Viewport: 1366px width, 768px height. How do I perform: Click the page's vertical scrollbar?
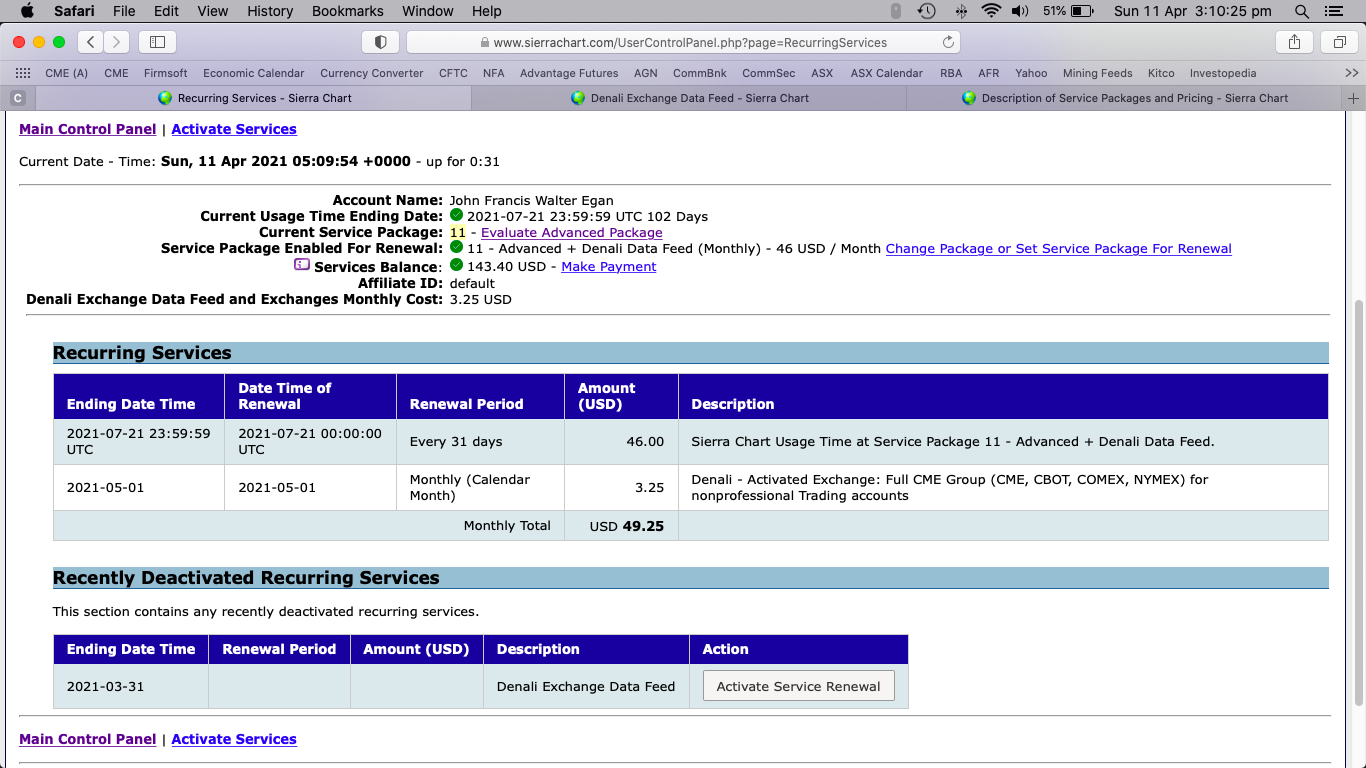(1359, 505)
